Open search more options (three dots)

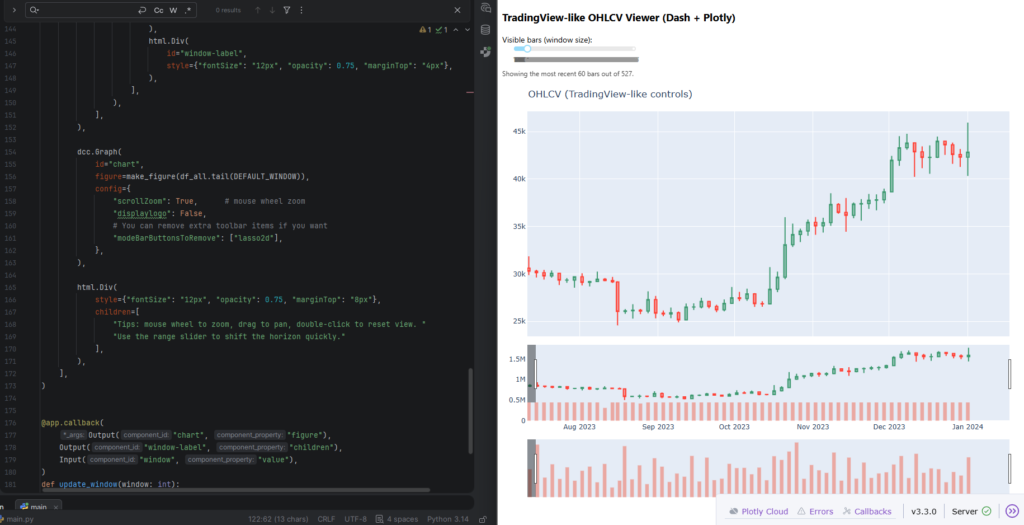click(303, 10)
